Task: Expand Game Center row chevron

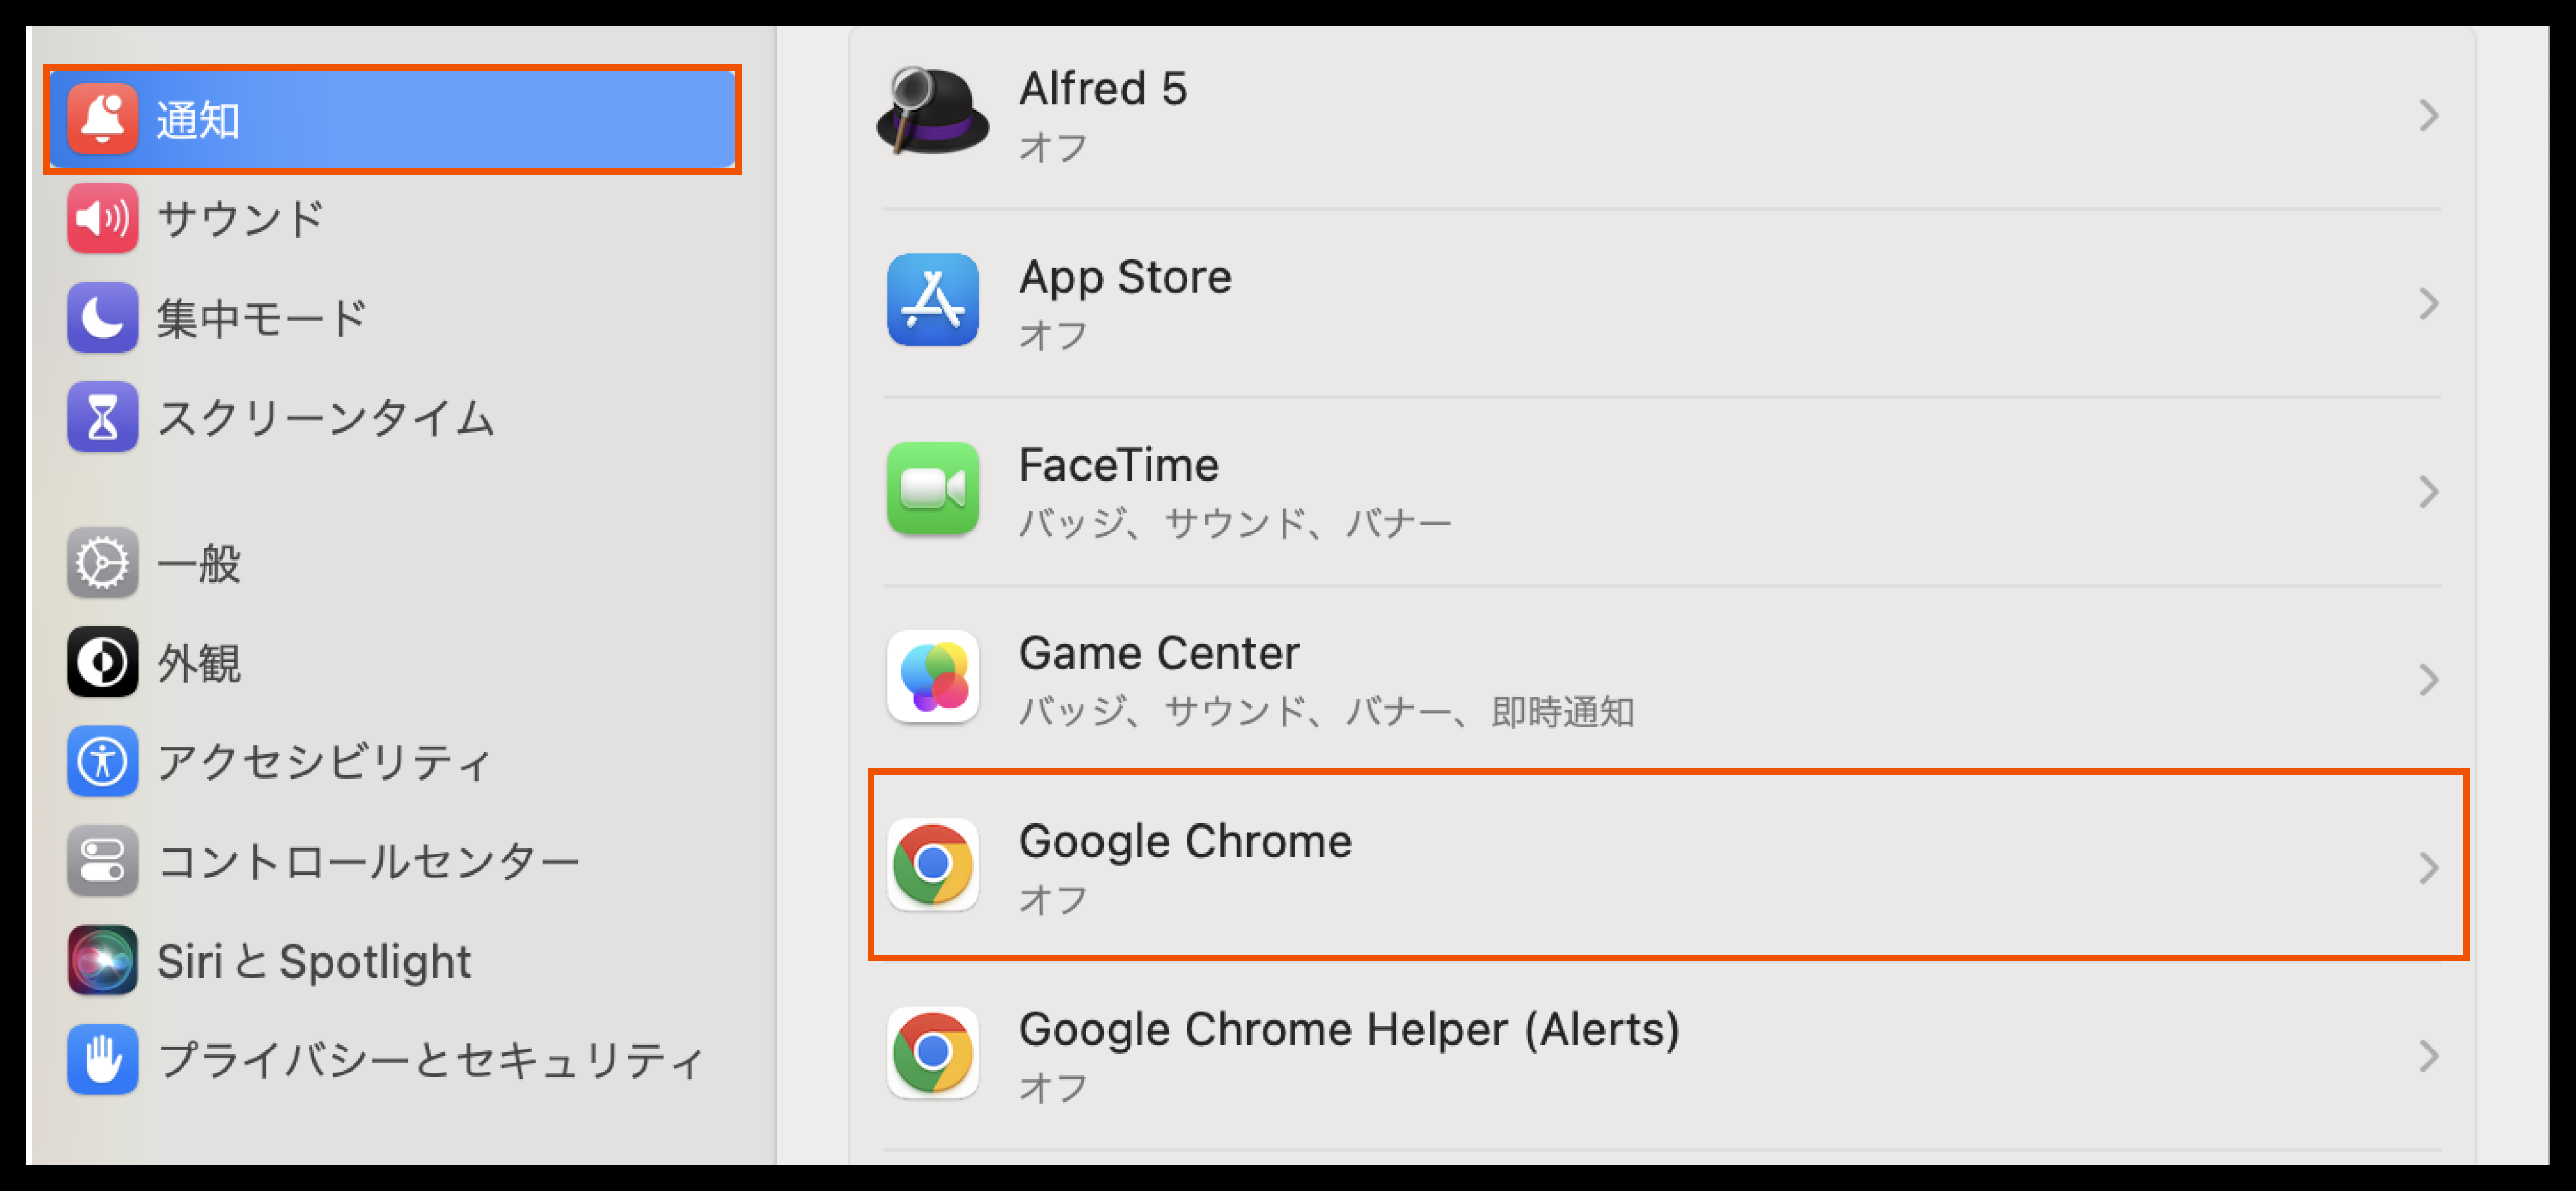Action: pos(2428,680)
